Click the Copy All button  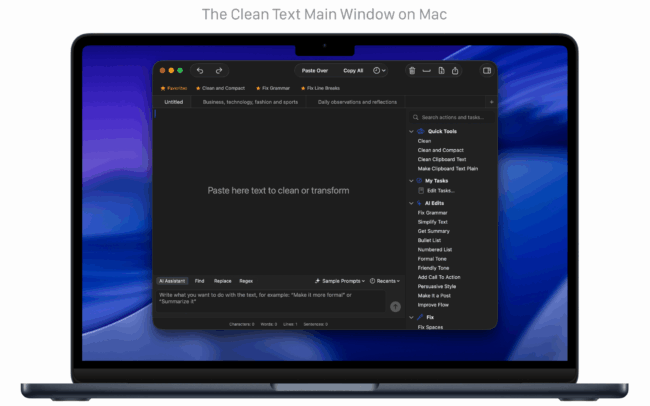[x=353, y=71]
